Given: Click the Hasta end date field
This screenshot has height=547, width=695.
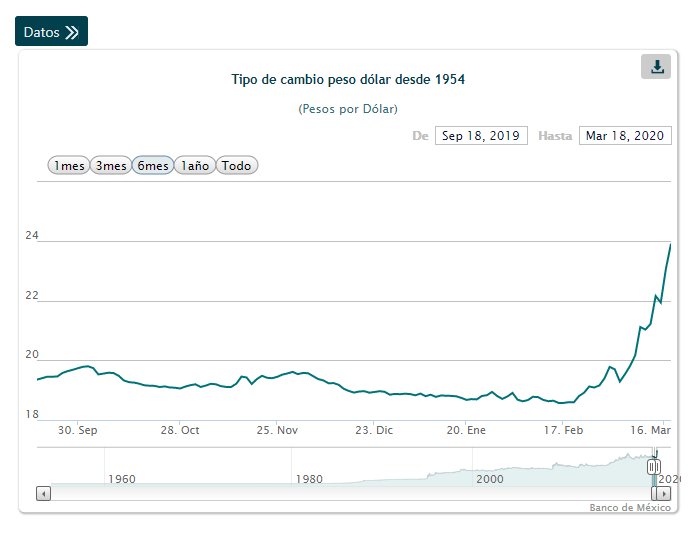Looking at the screenshot, I should tap(624, 136).
